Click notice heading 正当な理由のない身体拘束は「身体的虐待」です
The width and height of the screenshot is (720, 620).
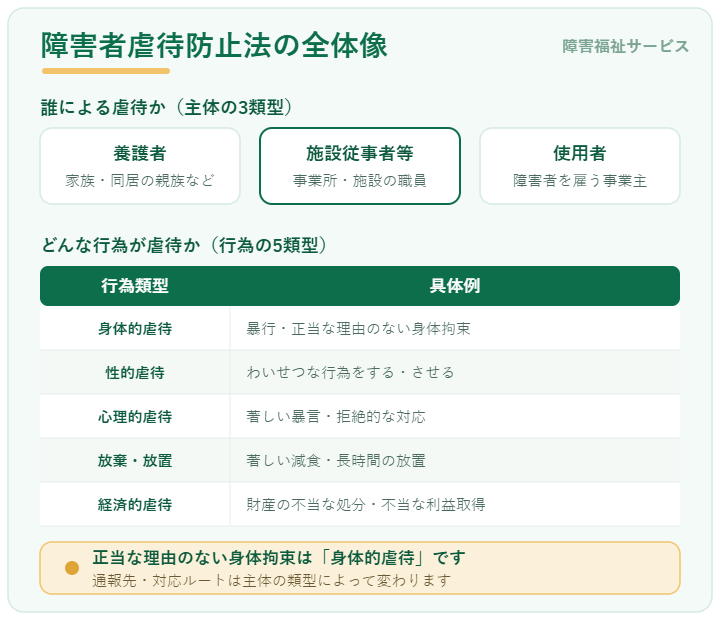coord(279,558)
